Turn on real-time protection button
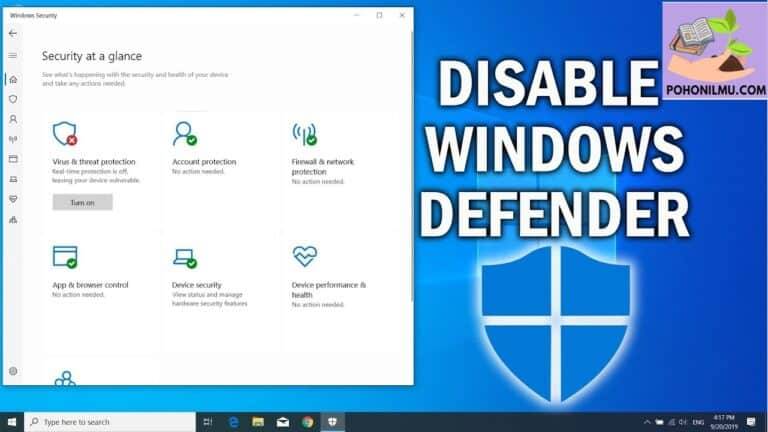 coord(82,202)
